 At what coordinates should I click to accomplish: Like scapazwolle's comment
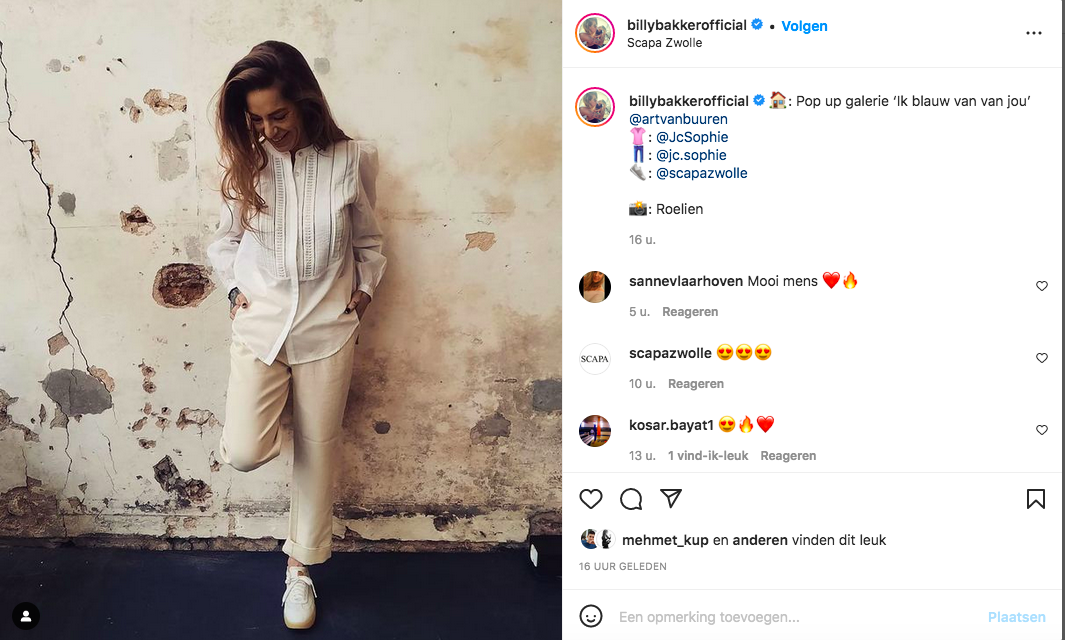pos(1042,358)
